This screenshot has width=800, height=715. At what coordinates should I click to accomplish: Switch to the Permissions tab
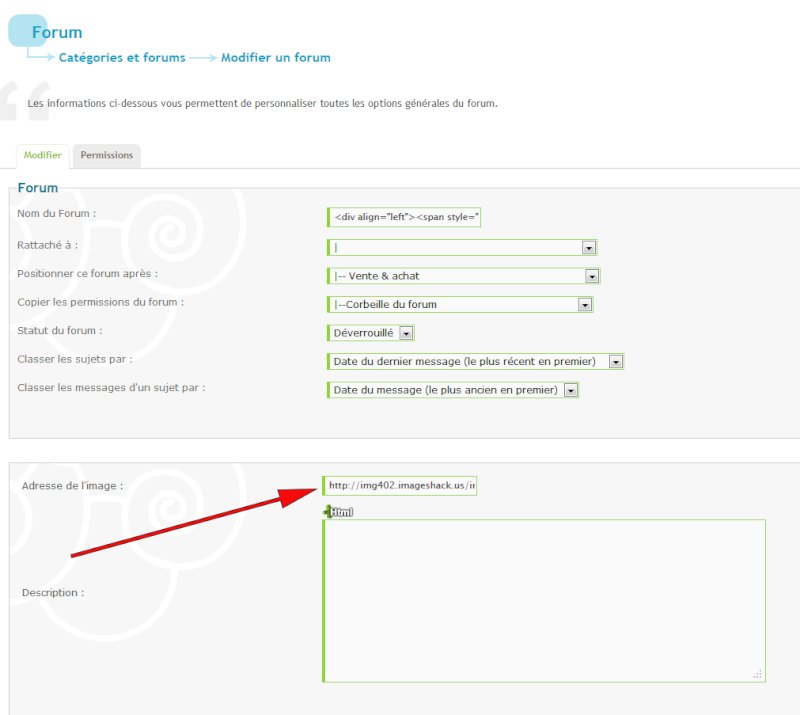pyautogui.click(x=107, y=155)
